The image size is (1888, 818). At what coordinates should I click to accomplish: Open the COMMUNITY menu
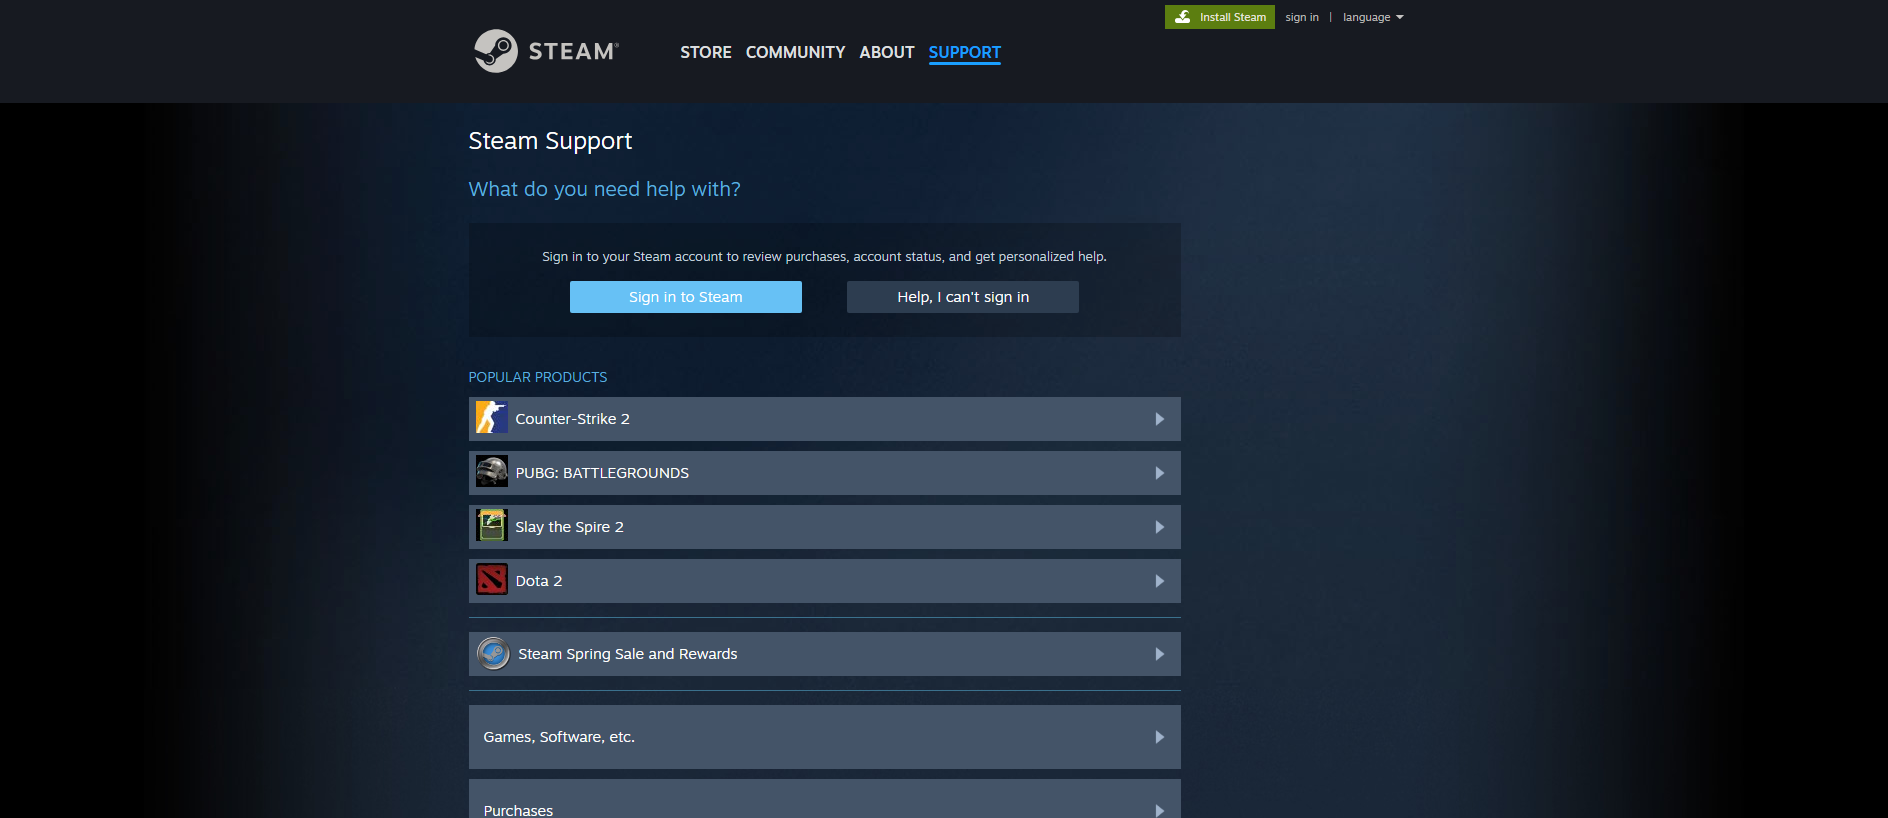(x=795, y=52)
